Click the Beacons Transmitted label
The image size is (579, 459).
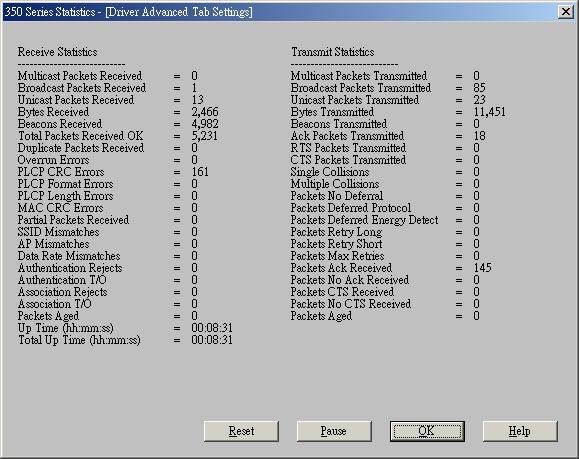point(339,124)
